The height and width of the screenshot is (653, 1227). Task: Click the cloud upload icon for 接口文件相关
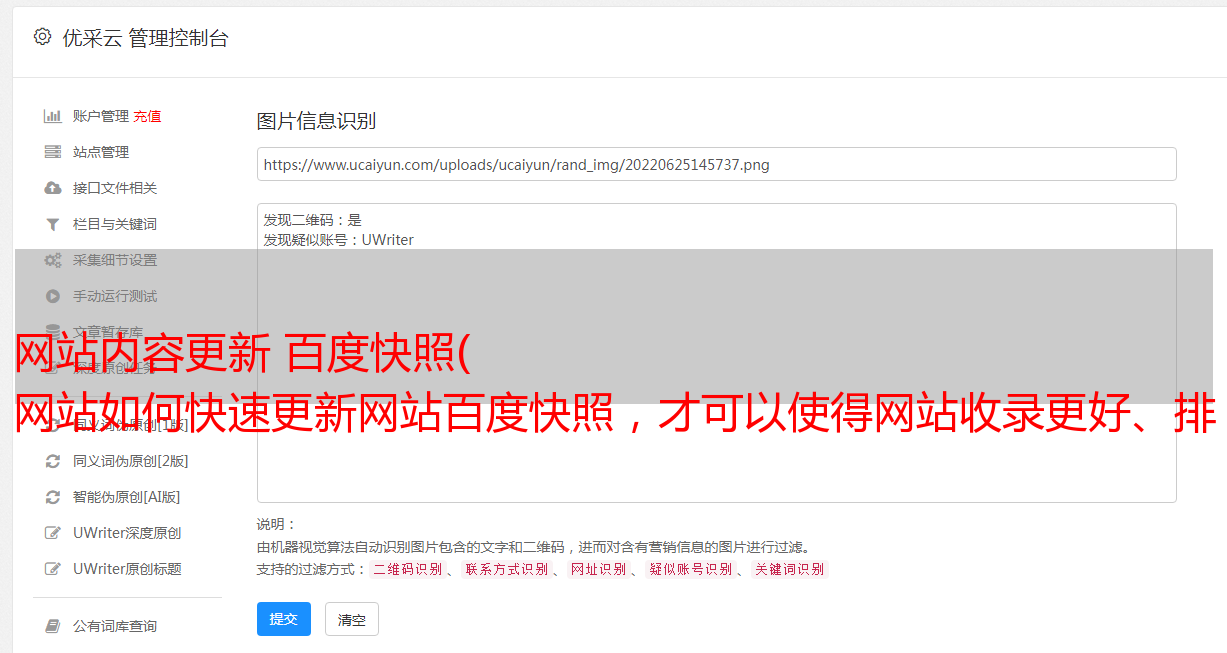click(x=53, y=188)
